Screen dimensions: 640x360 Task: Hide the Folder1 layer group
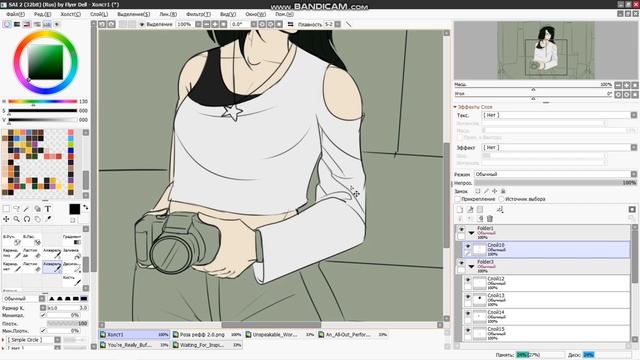point(461,229)
